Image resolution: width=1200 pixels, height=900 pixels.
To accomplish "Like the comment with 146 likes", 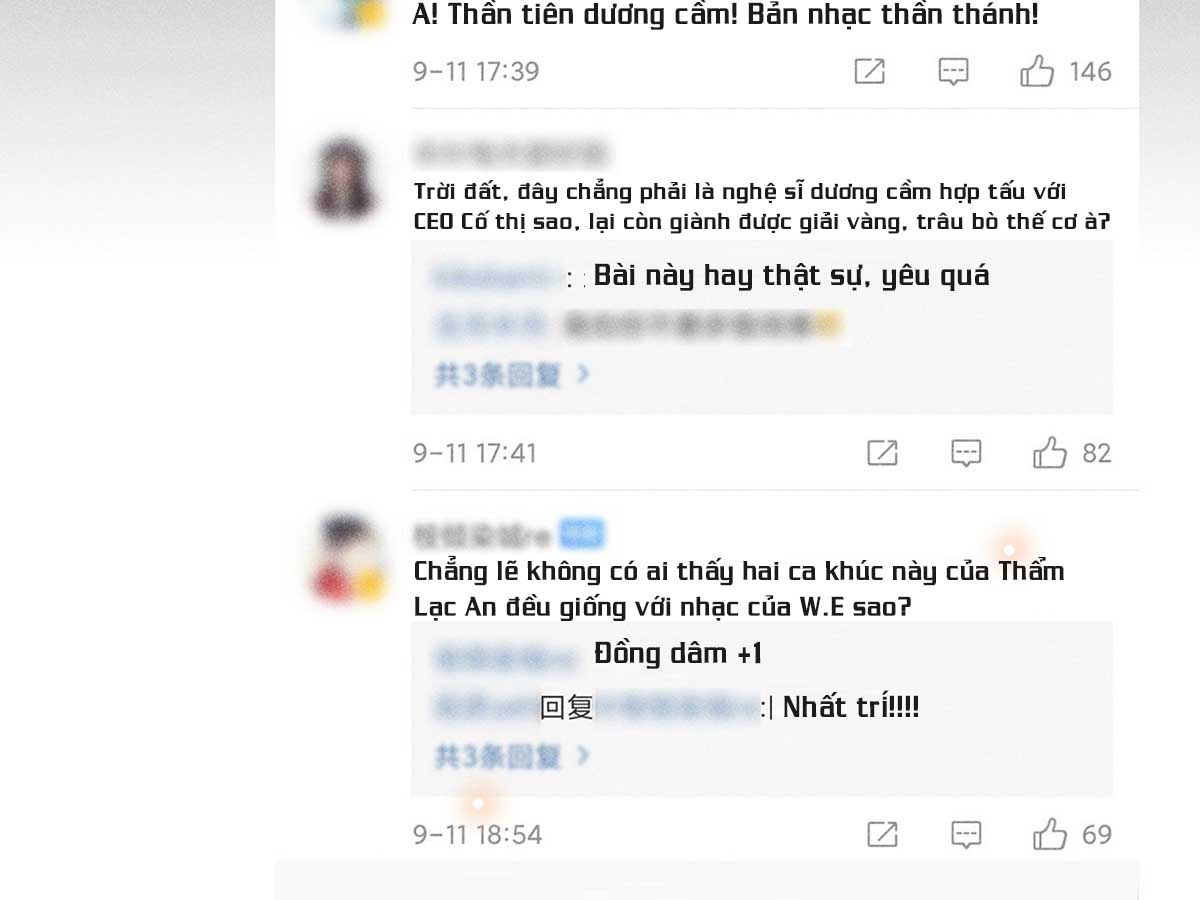I will click(1037, 71).
